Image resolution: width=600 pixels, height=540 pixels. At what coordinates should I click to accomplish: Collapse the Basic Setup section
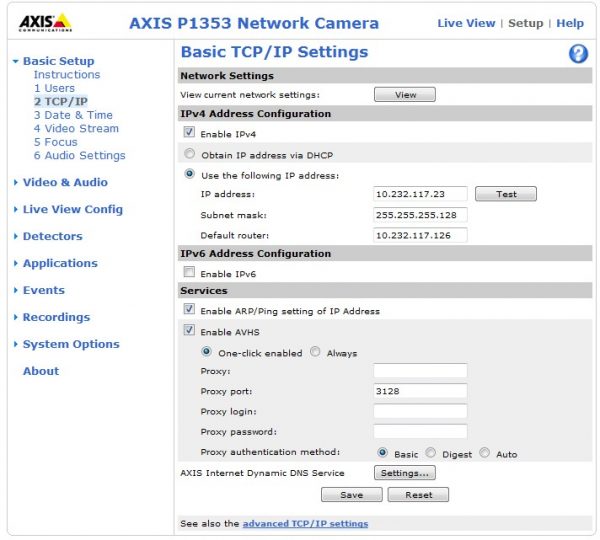click(x=58, y=61)
